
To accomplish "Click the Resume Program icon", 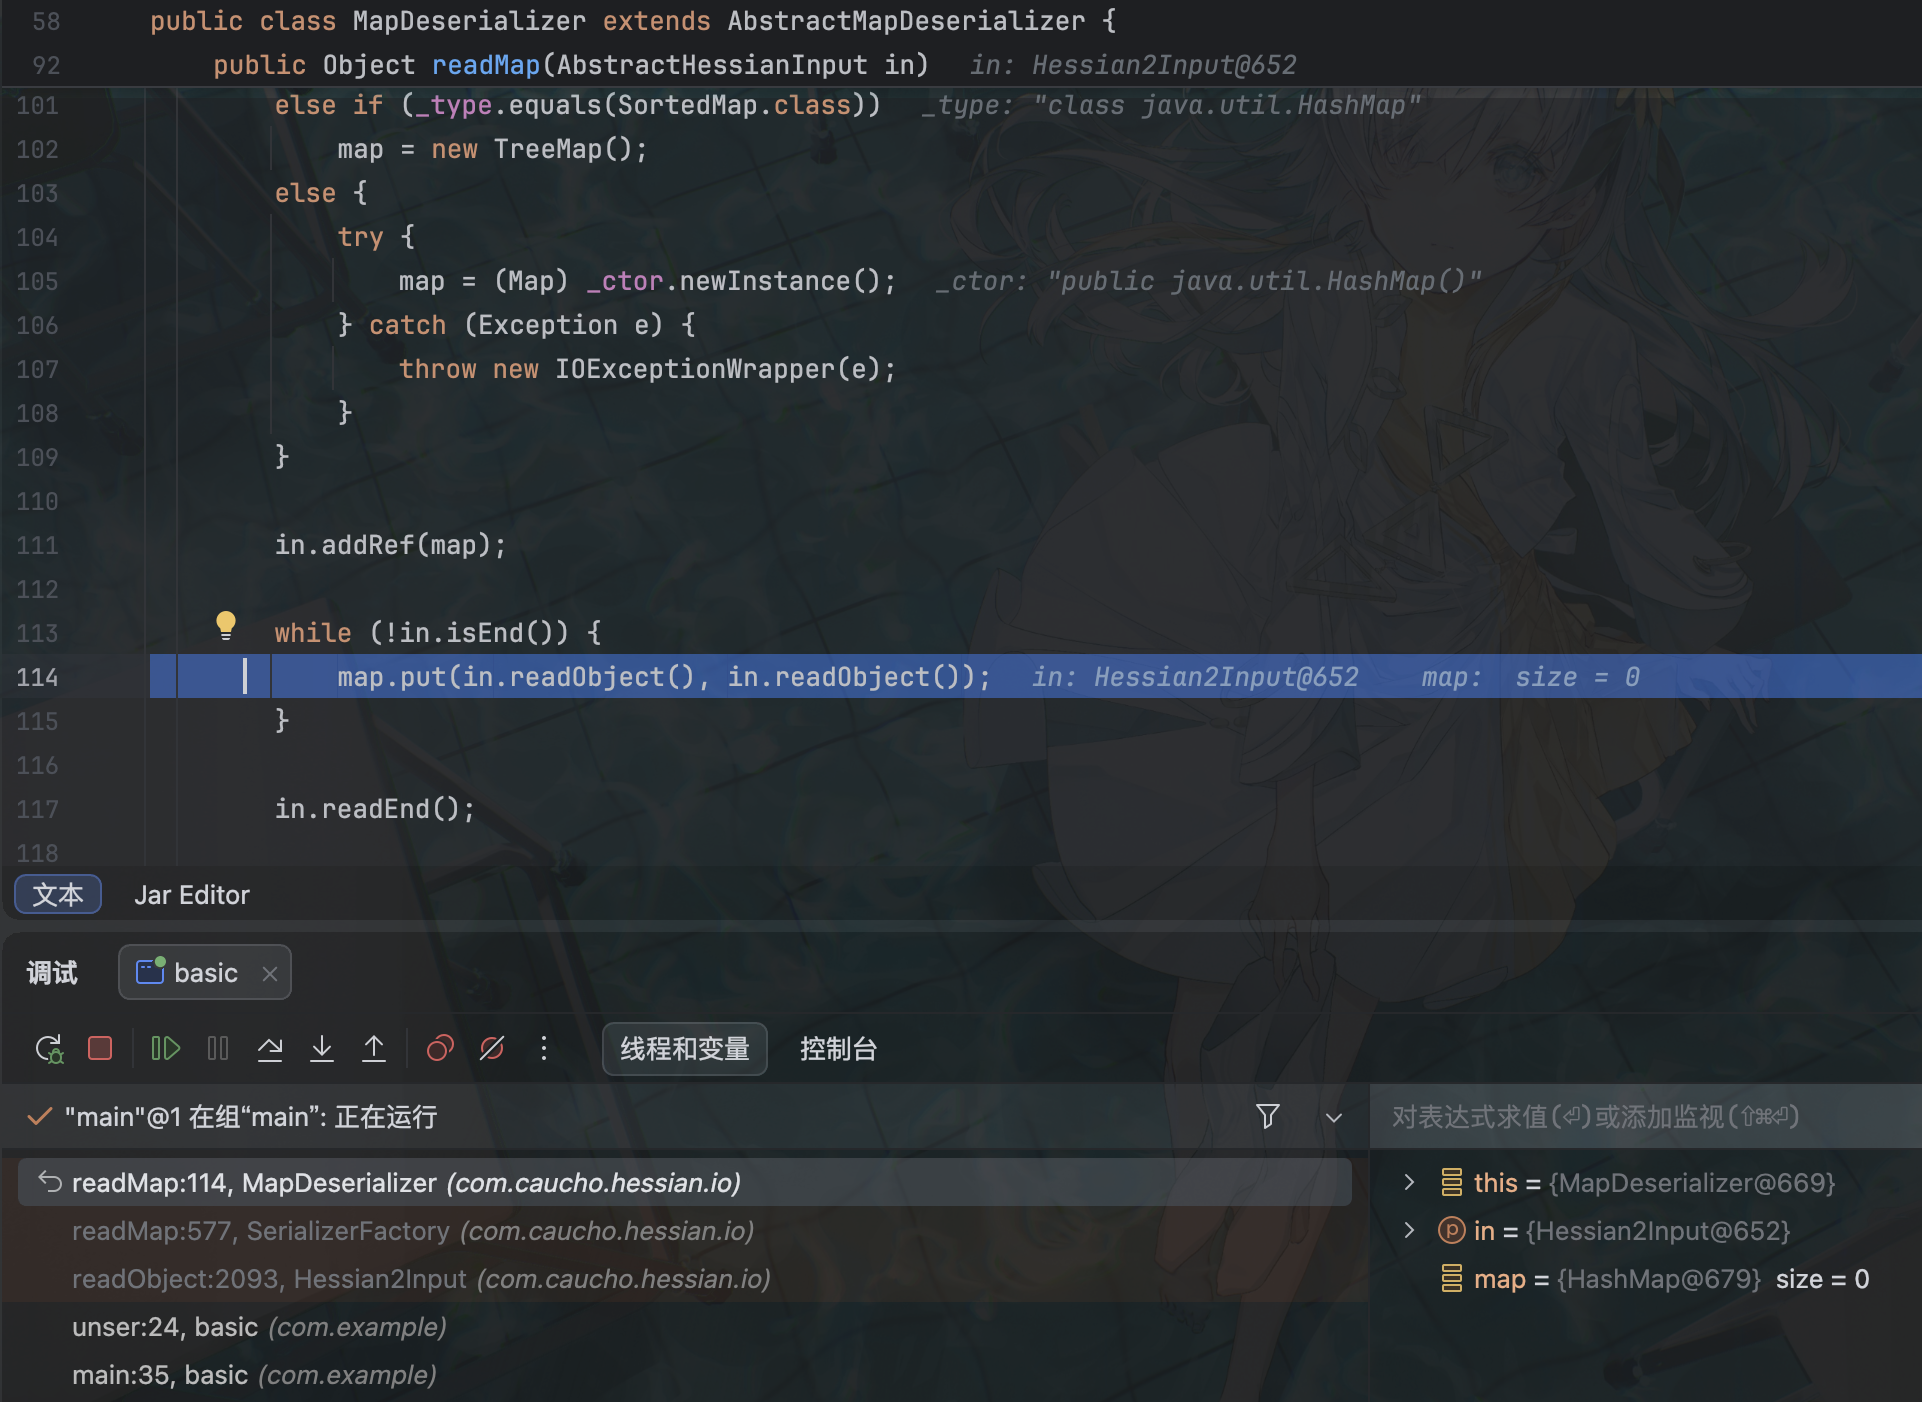I will tap(165, 1048).
